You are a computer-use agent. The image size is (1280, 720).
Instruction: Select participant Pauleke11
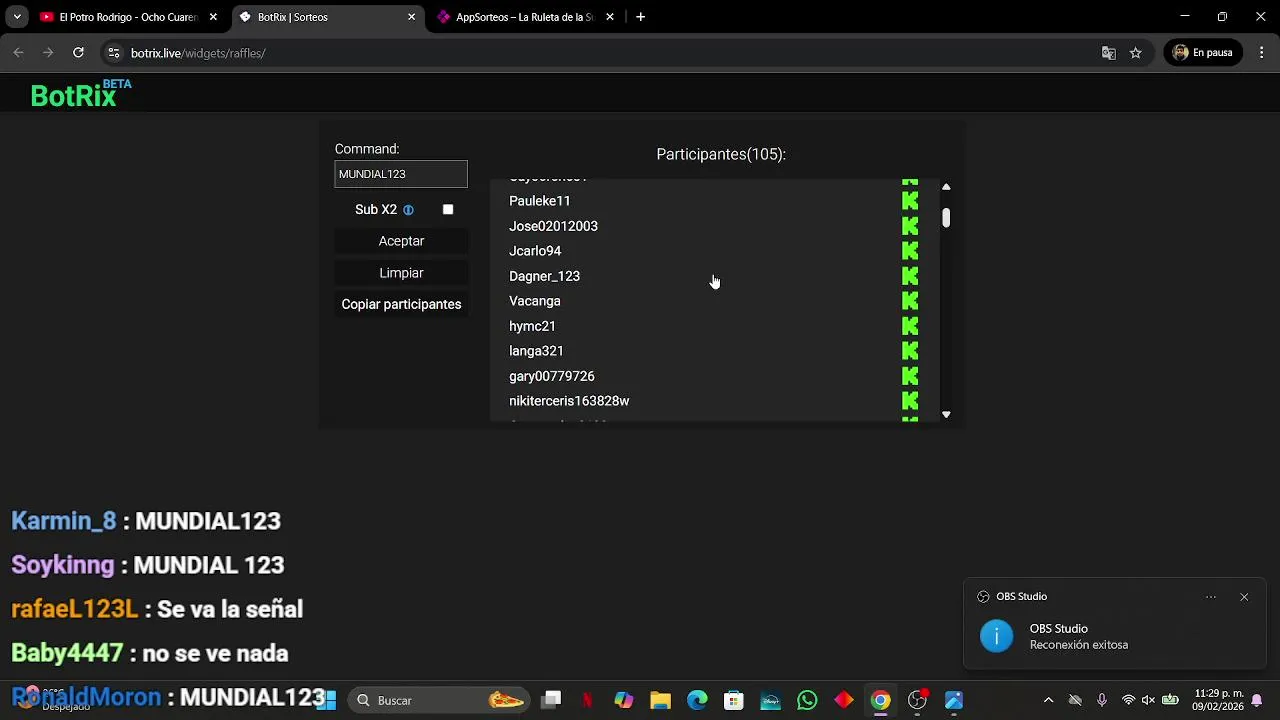540,201
